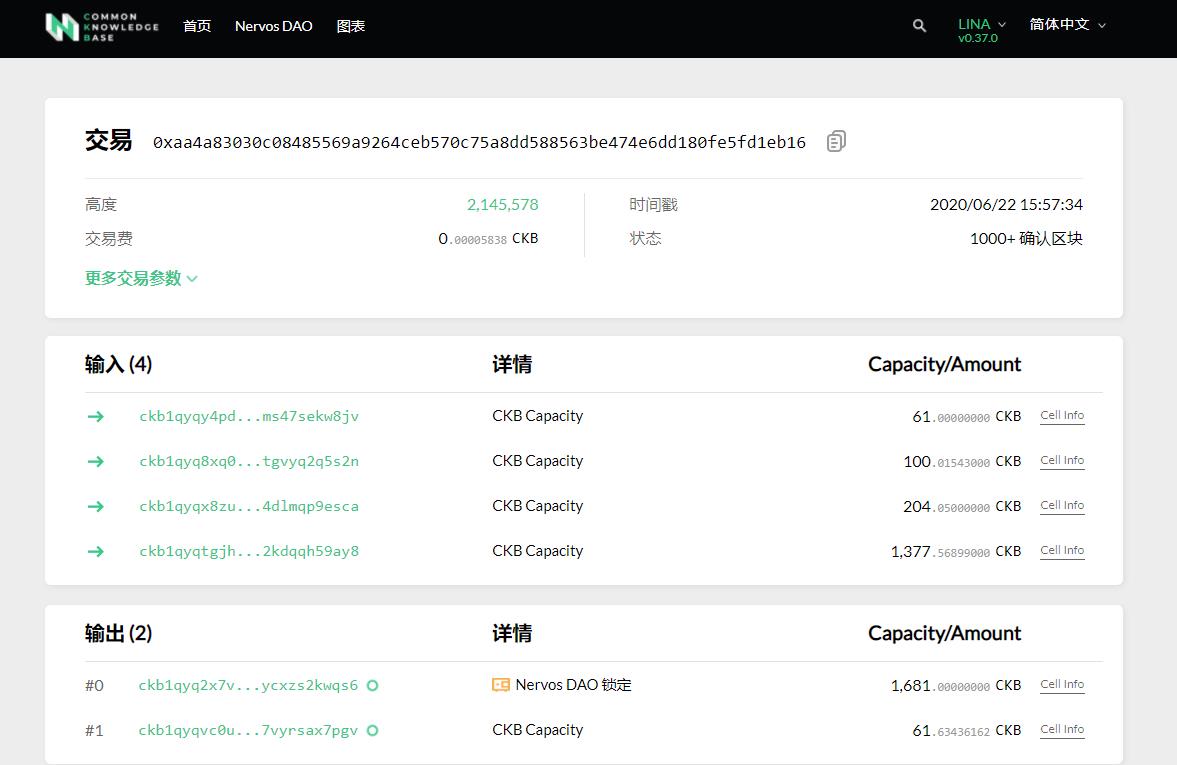Click the v0.37.0 version text
1177x765 pixels.
pos(977,38)
